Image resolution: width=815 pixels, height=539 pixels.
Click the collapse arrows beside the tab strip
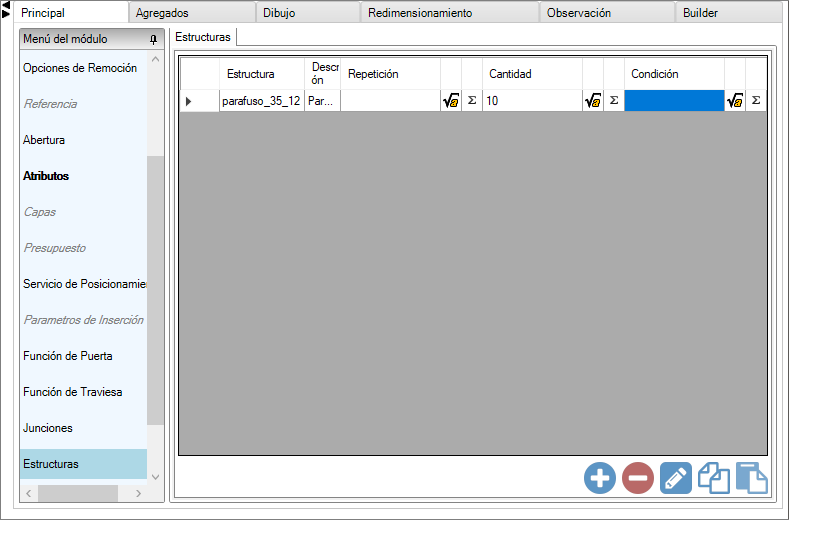point(6,9)
